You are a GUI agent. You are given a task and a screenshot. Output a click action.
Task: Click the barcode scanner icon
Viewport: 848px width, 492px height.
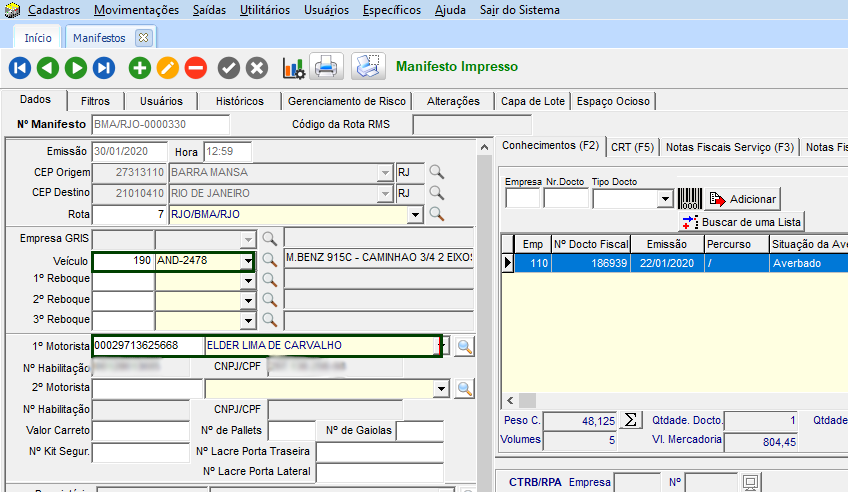coord(689,199)
